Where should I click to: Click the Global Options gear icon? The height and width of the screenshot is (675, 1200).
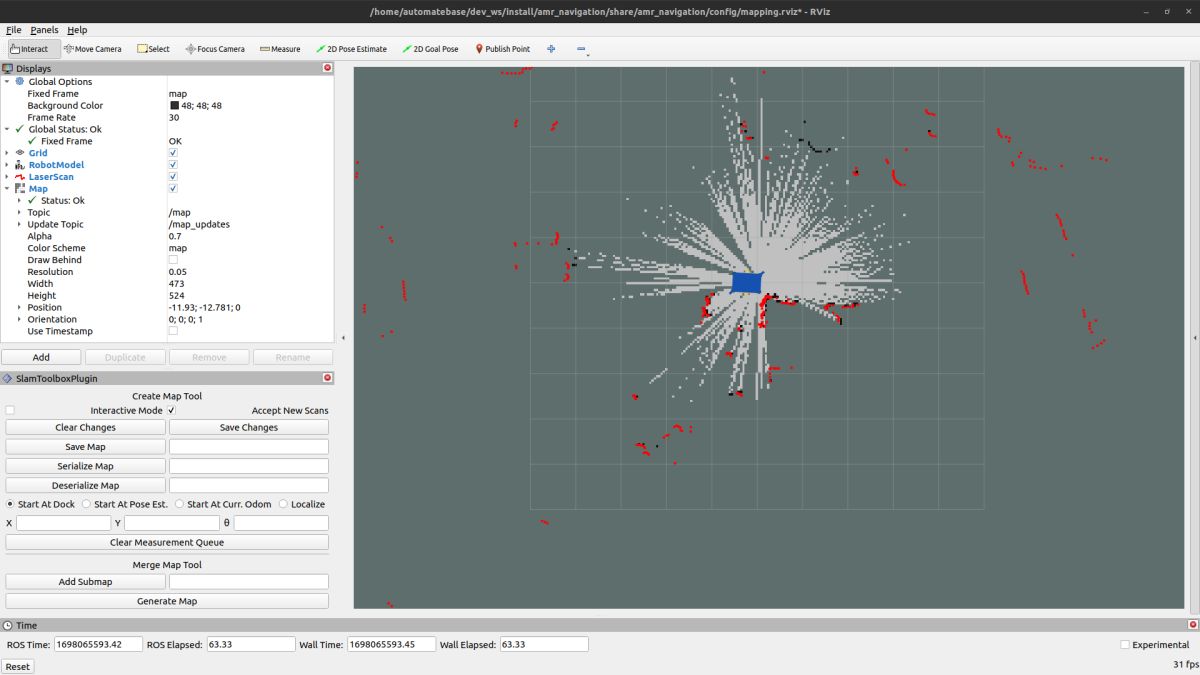click(x=20, y=82)
